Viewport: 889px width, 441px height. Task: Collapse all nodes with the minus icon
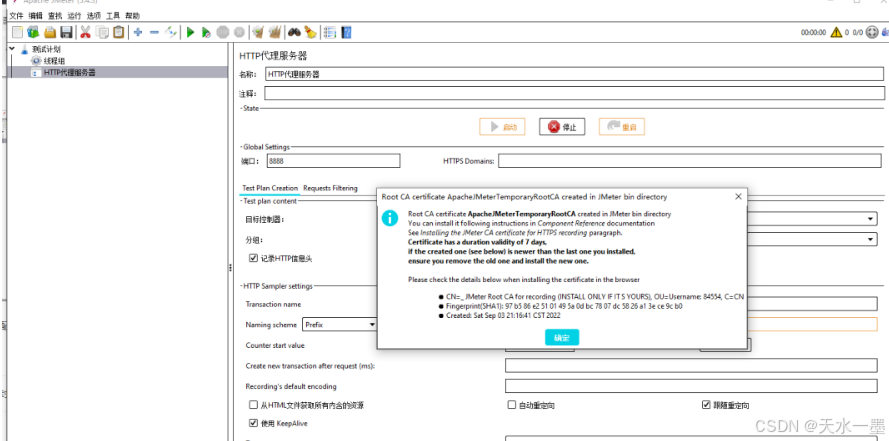pyautogui.click(x=154, y=33)
